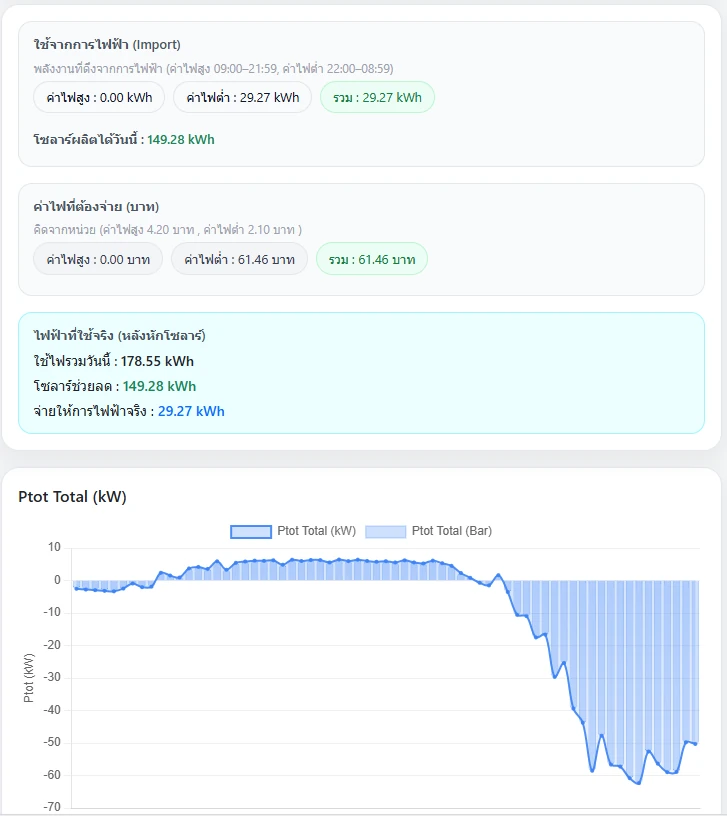Click the green รวม : 61.46 บาท pill

[372, 259]
